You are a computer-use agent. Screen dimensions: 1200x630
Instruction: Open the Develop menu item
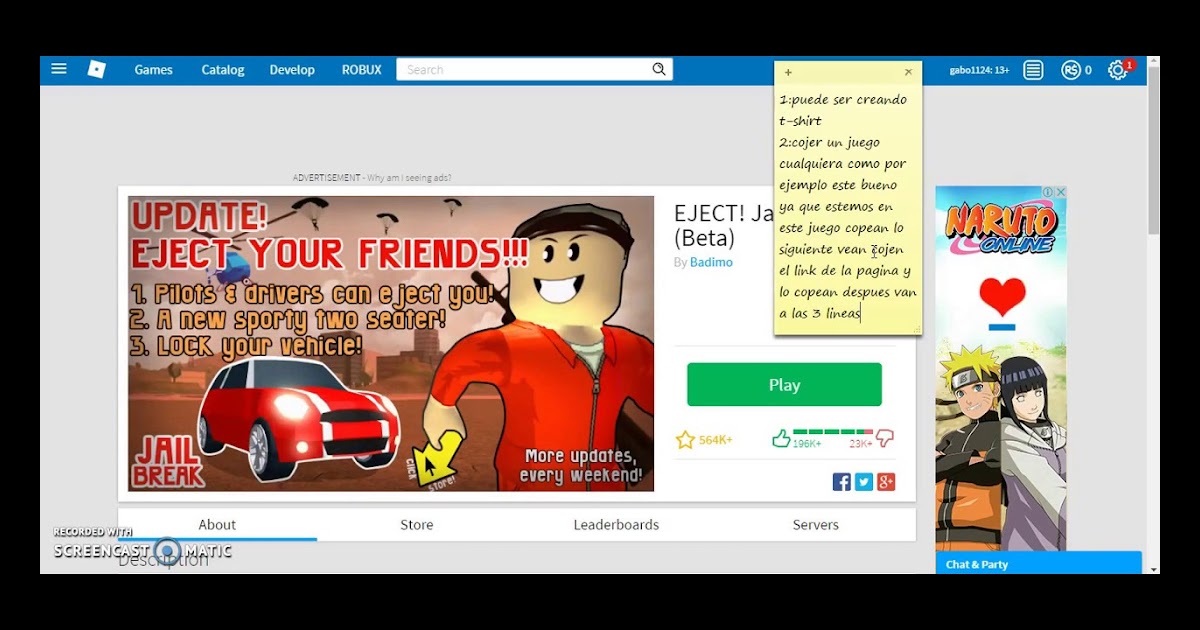tap(292, 70)
